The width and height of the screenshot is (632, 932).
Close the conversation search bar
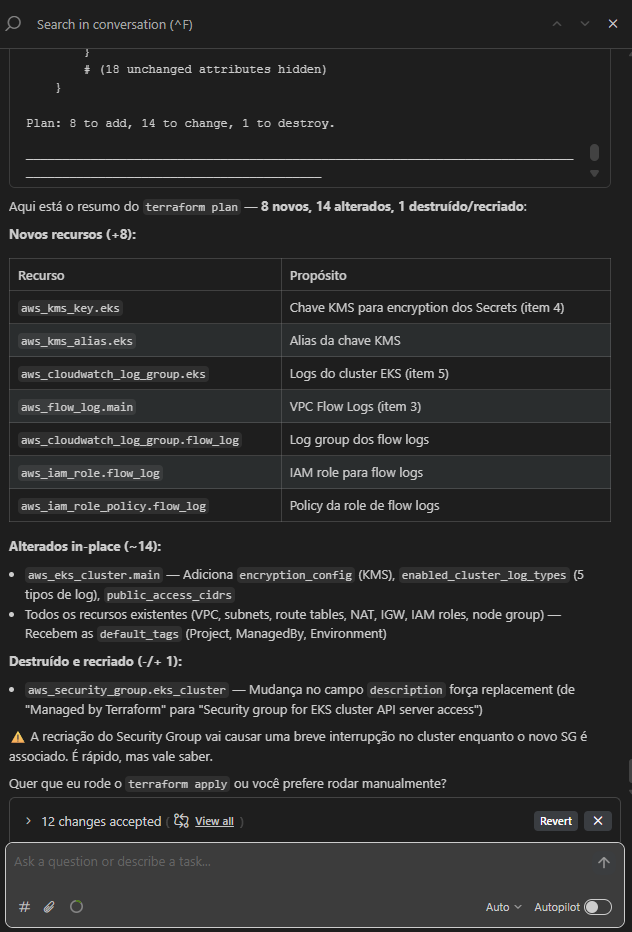click(613, 23)
